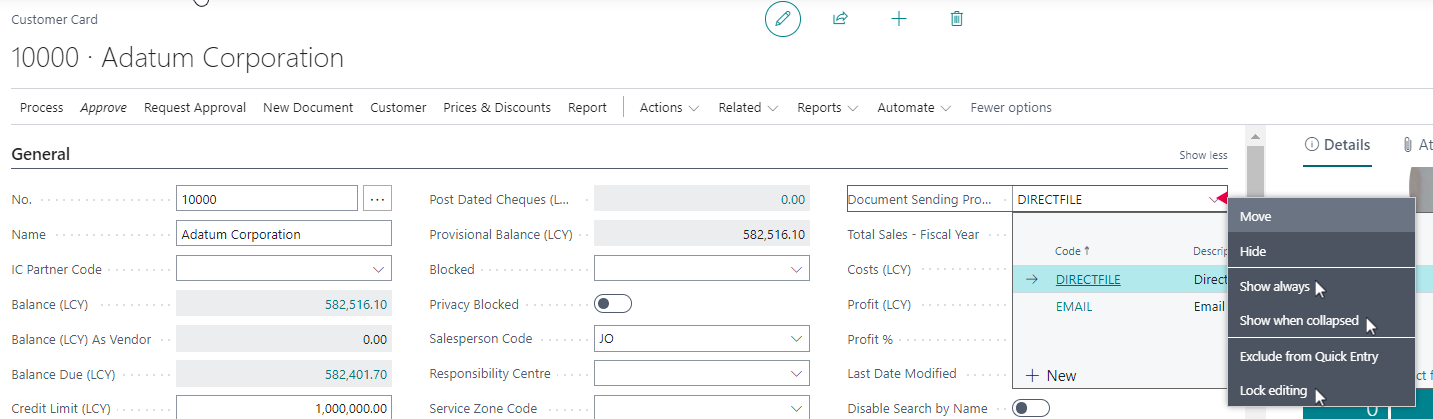This screenshot has width=1433, height=419.
Task: Choose Show when collapsed option
Action: (1321, 320)
